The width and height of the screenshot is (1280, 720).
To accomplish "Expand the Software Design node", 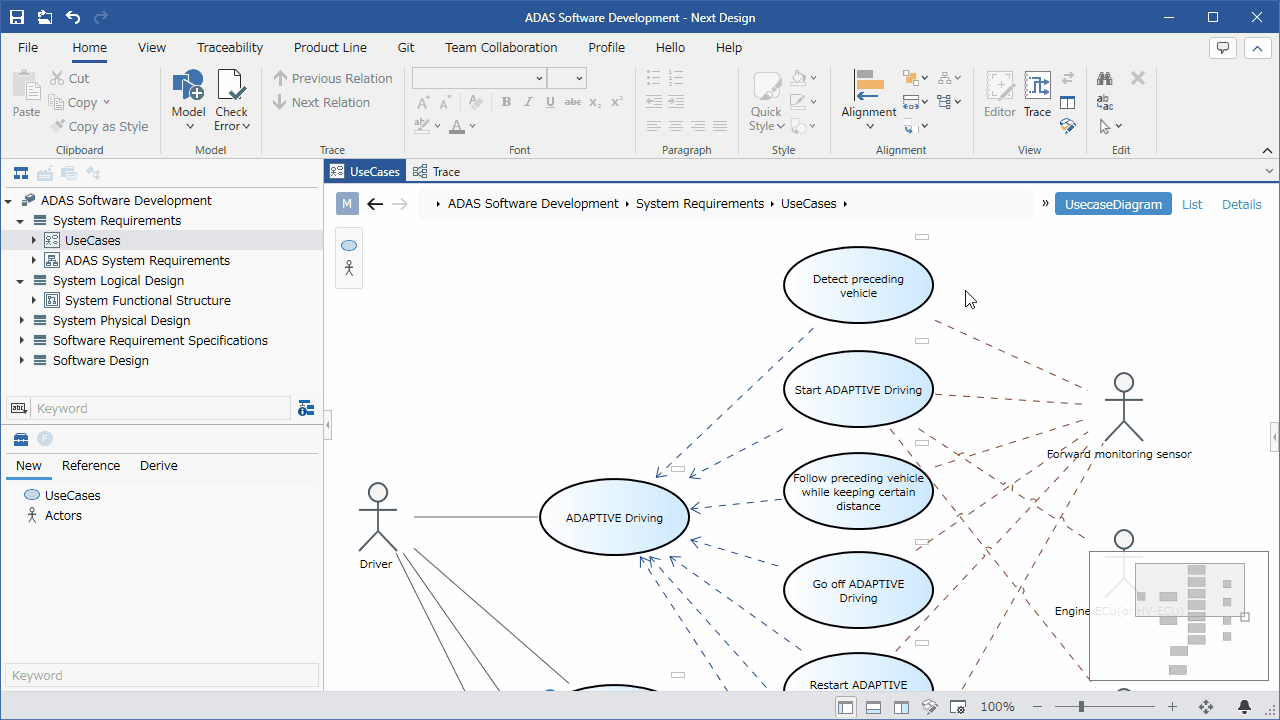I will click(x=21, y=361).
